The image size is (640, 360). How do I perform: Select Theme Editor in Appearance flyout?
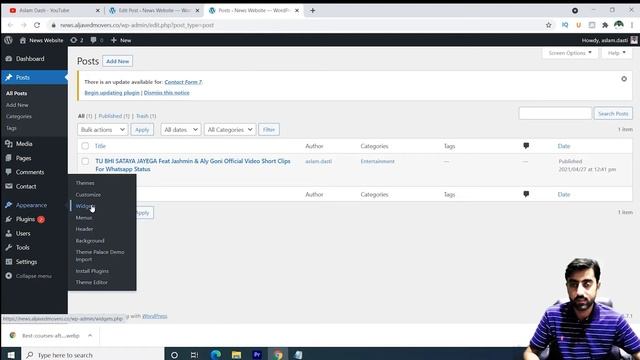click(91, 282)
